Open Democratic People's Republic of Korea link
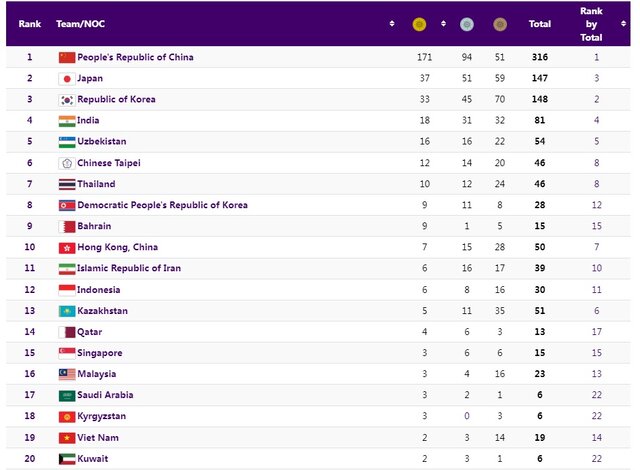Screen dimensions: 640x470 pos(162,205)
